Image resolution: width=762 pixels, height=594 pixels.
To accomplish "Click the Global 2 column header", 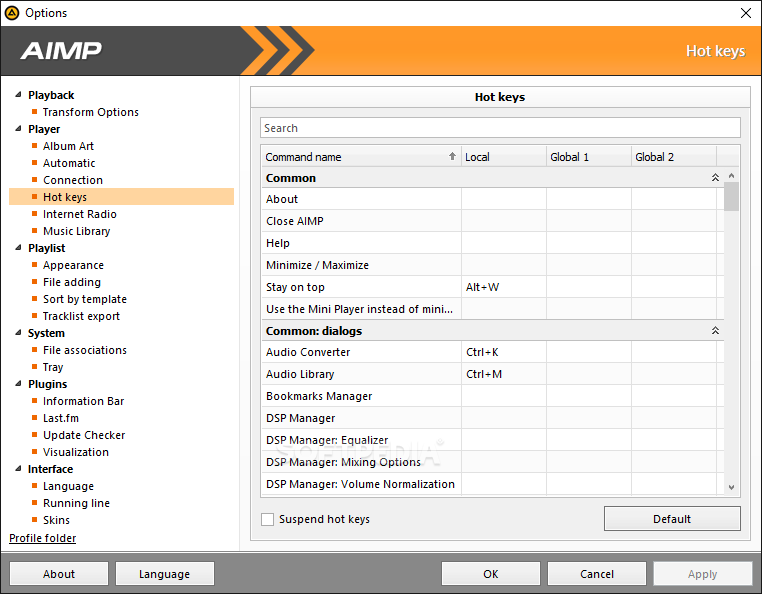I will 674,157.
